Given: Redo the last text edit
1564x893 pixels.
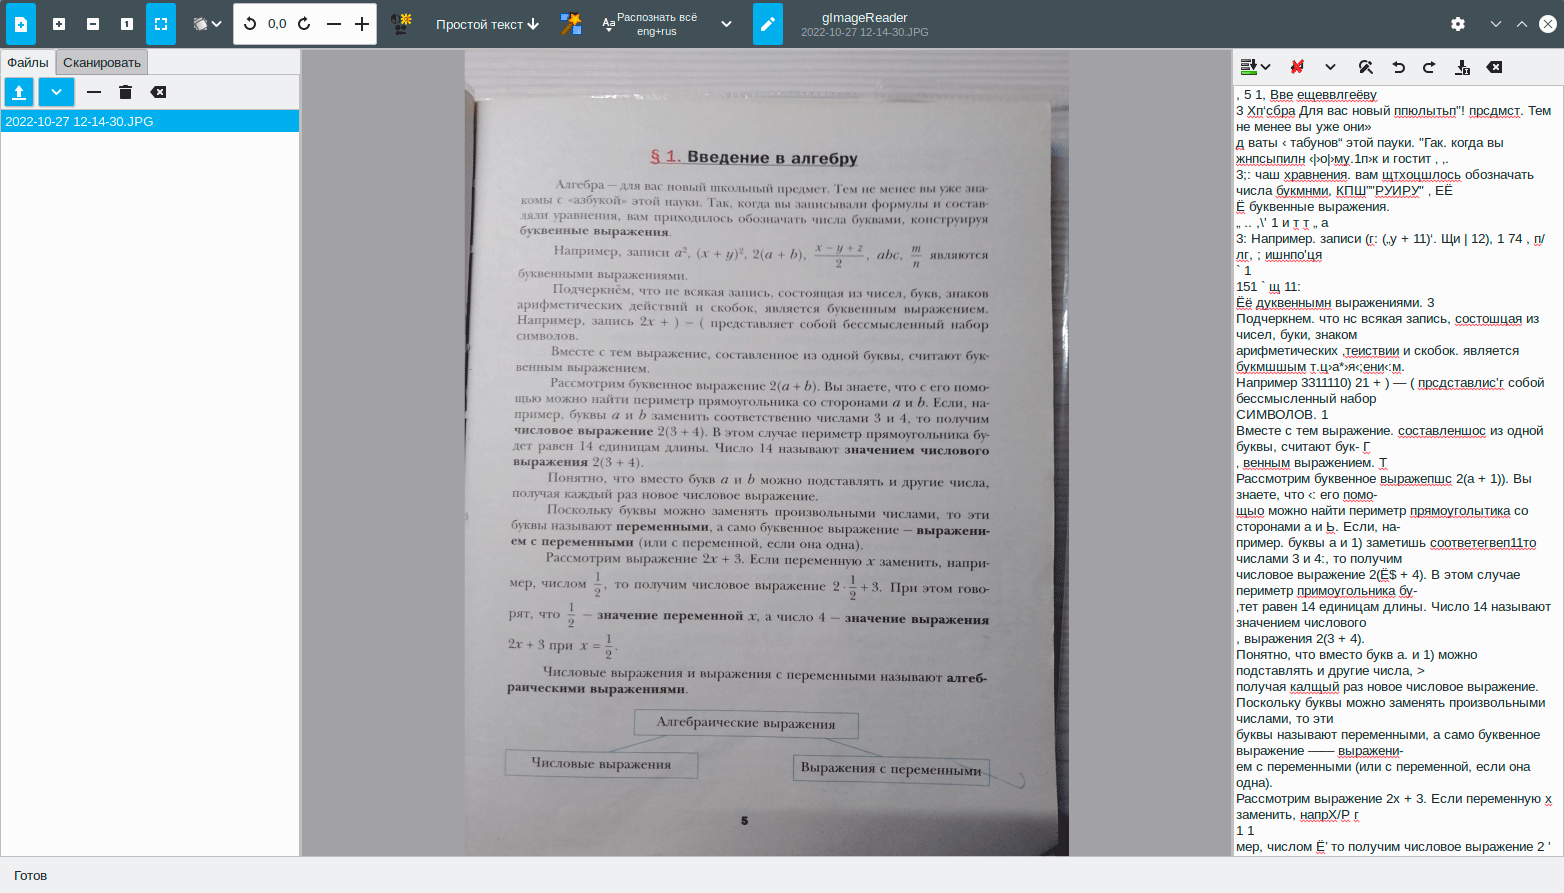Looking at the screenshot, I should 1429,67.
